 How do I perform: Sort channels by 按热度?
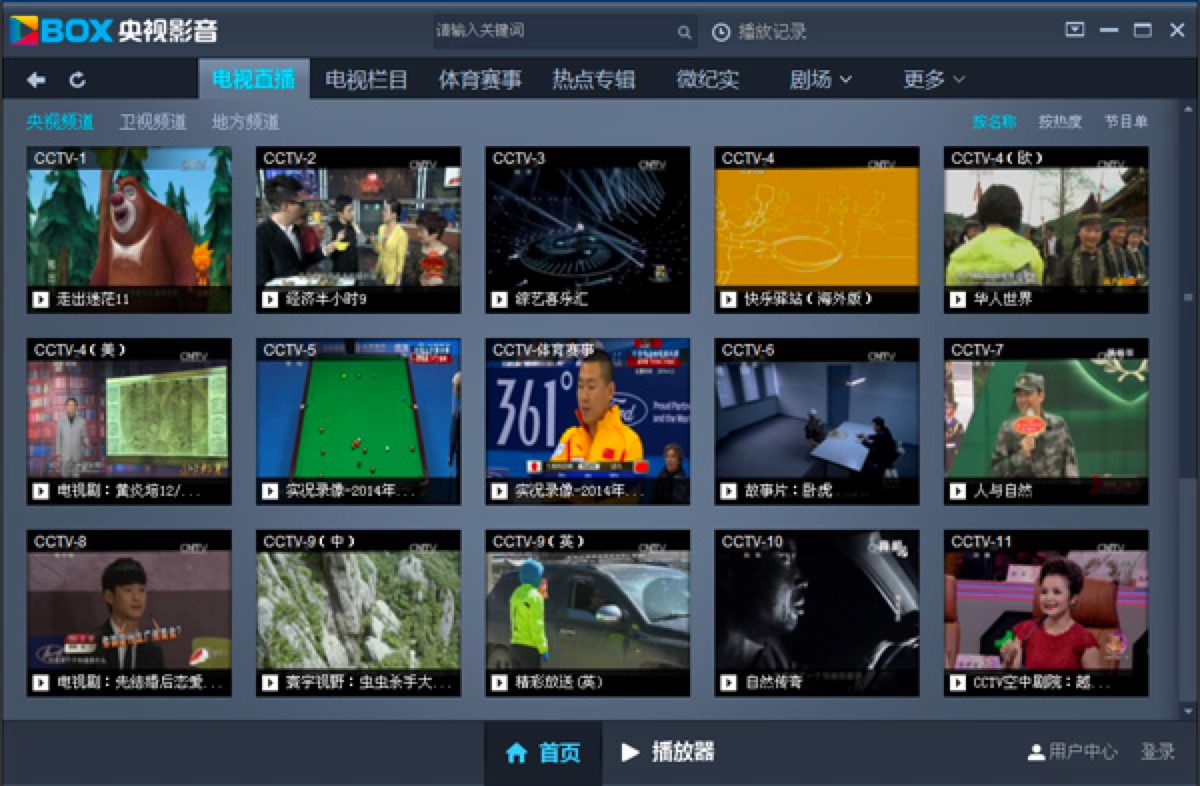pos(1059,122)
